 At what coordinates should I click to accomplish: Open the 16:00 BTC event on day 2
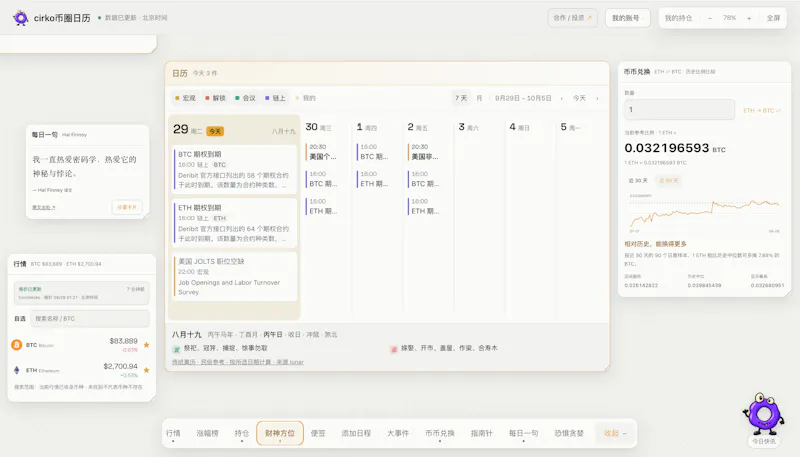coord(426,179)
